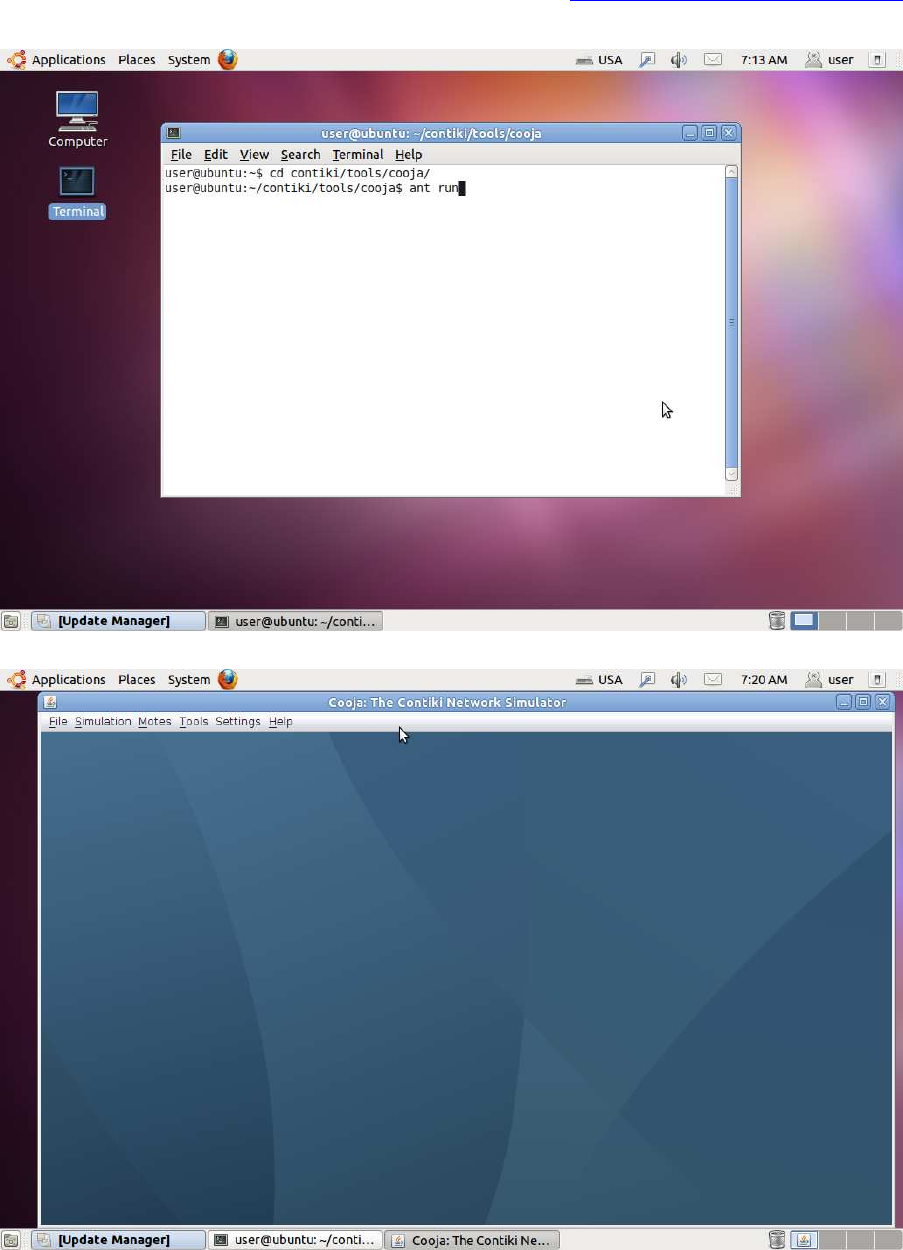Viewport: 903px width, 1250px height.
Task: Open the volume icon in the 7:13 AM panel
Action: (679, 60)
